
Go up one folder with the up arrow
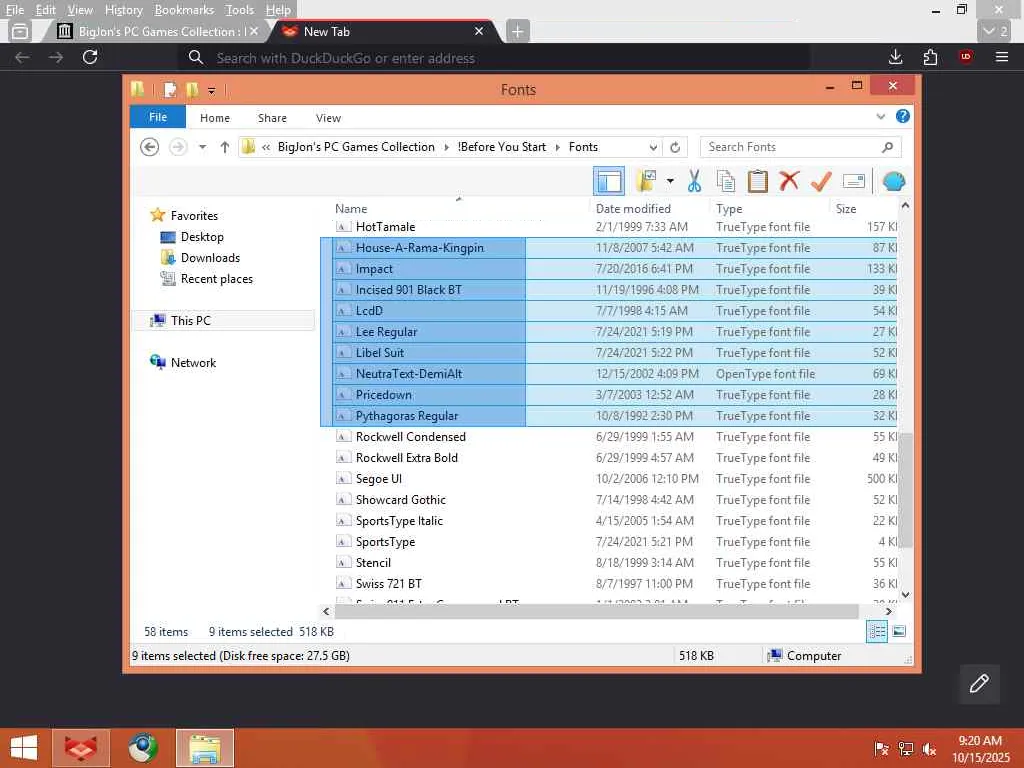click(225, 147)
